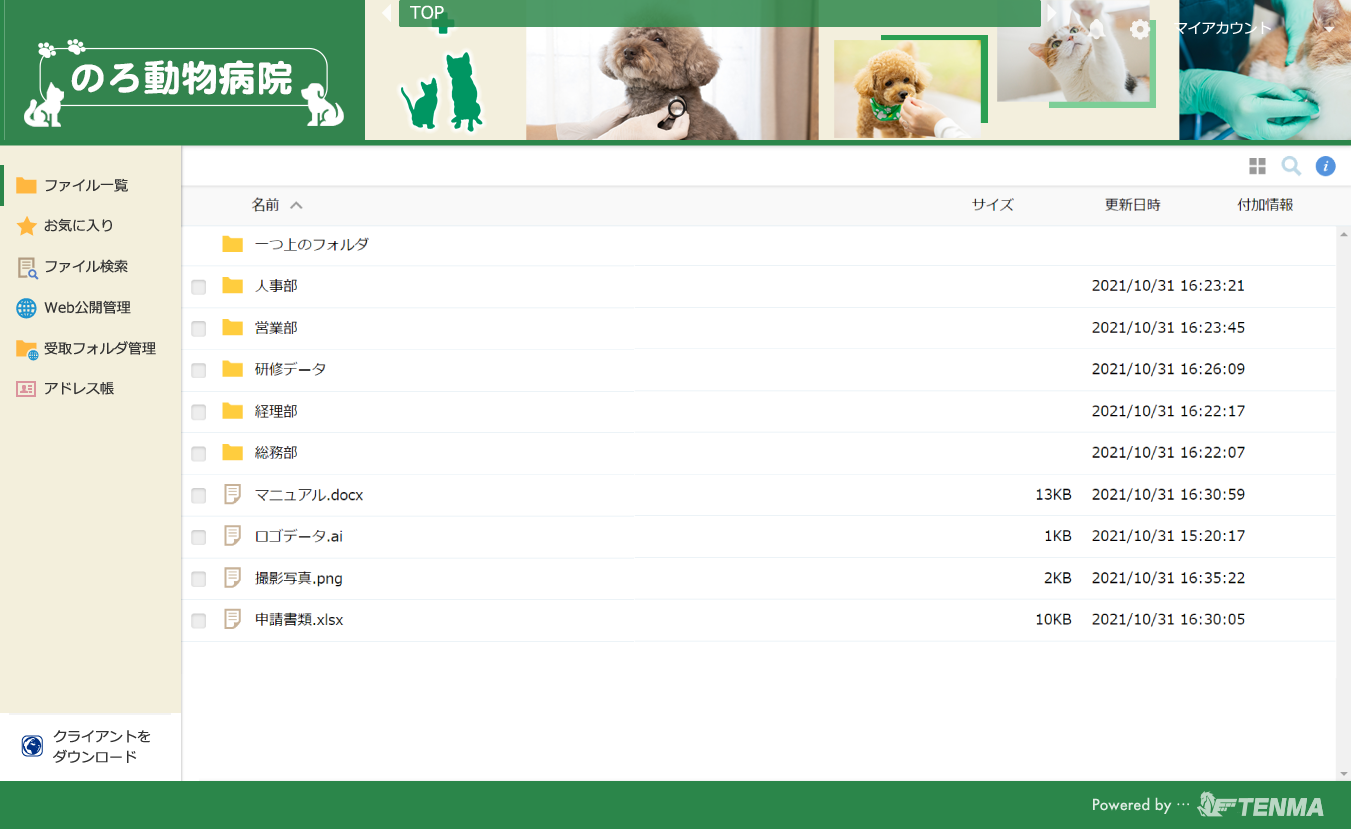
Task: Click the アドレス帳 card icon
Action: (x=26, y=389)
